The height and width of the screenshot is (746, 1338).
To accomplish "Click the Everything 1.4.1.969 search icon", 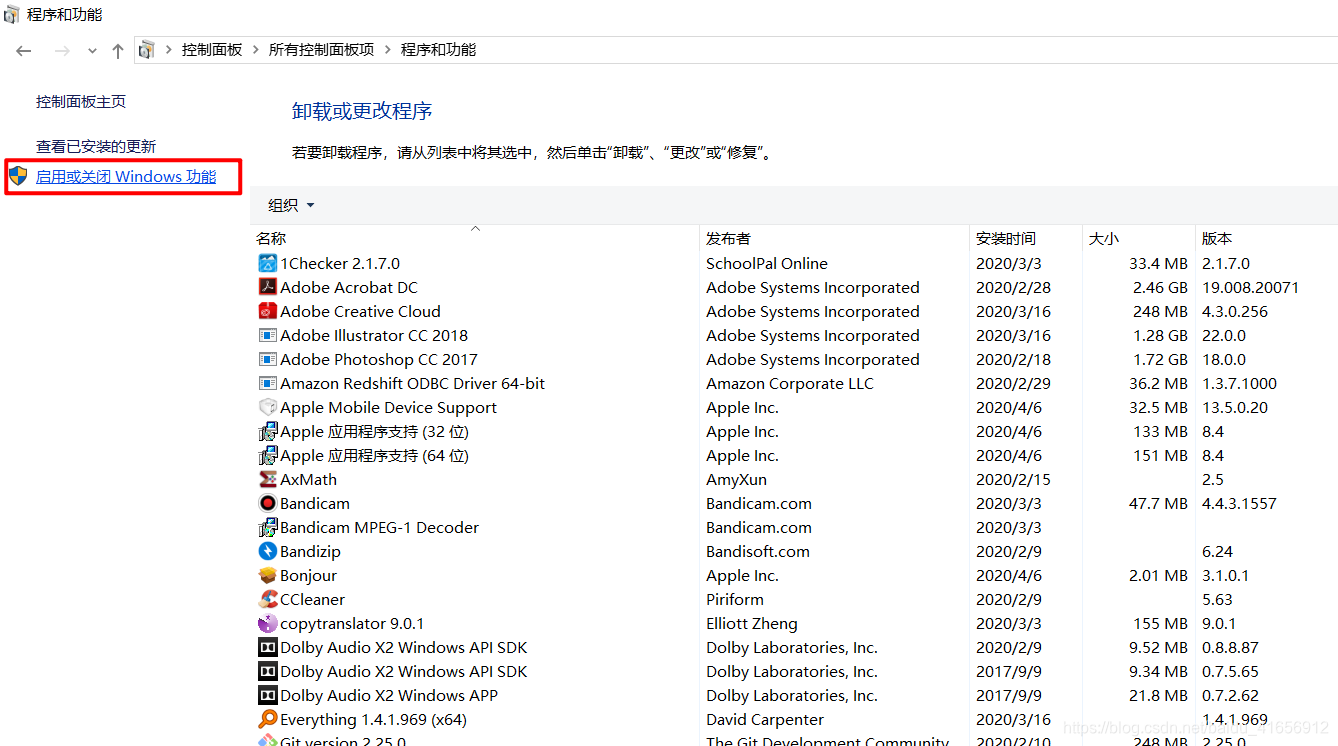I will (x=267, y=719).
